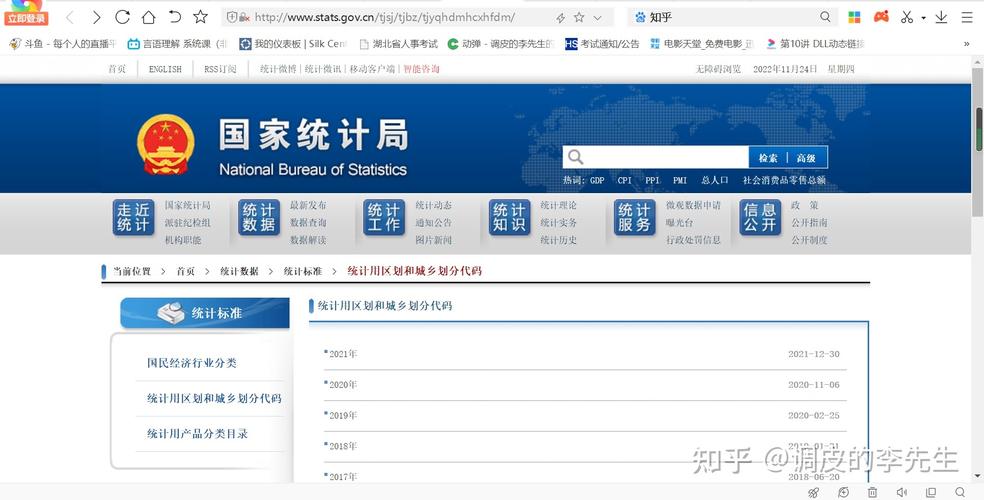The image size is (984, 500).
Task: Click the browser back arrow
Action: pos(70,17)
